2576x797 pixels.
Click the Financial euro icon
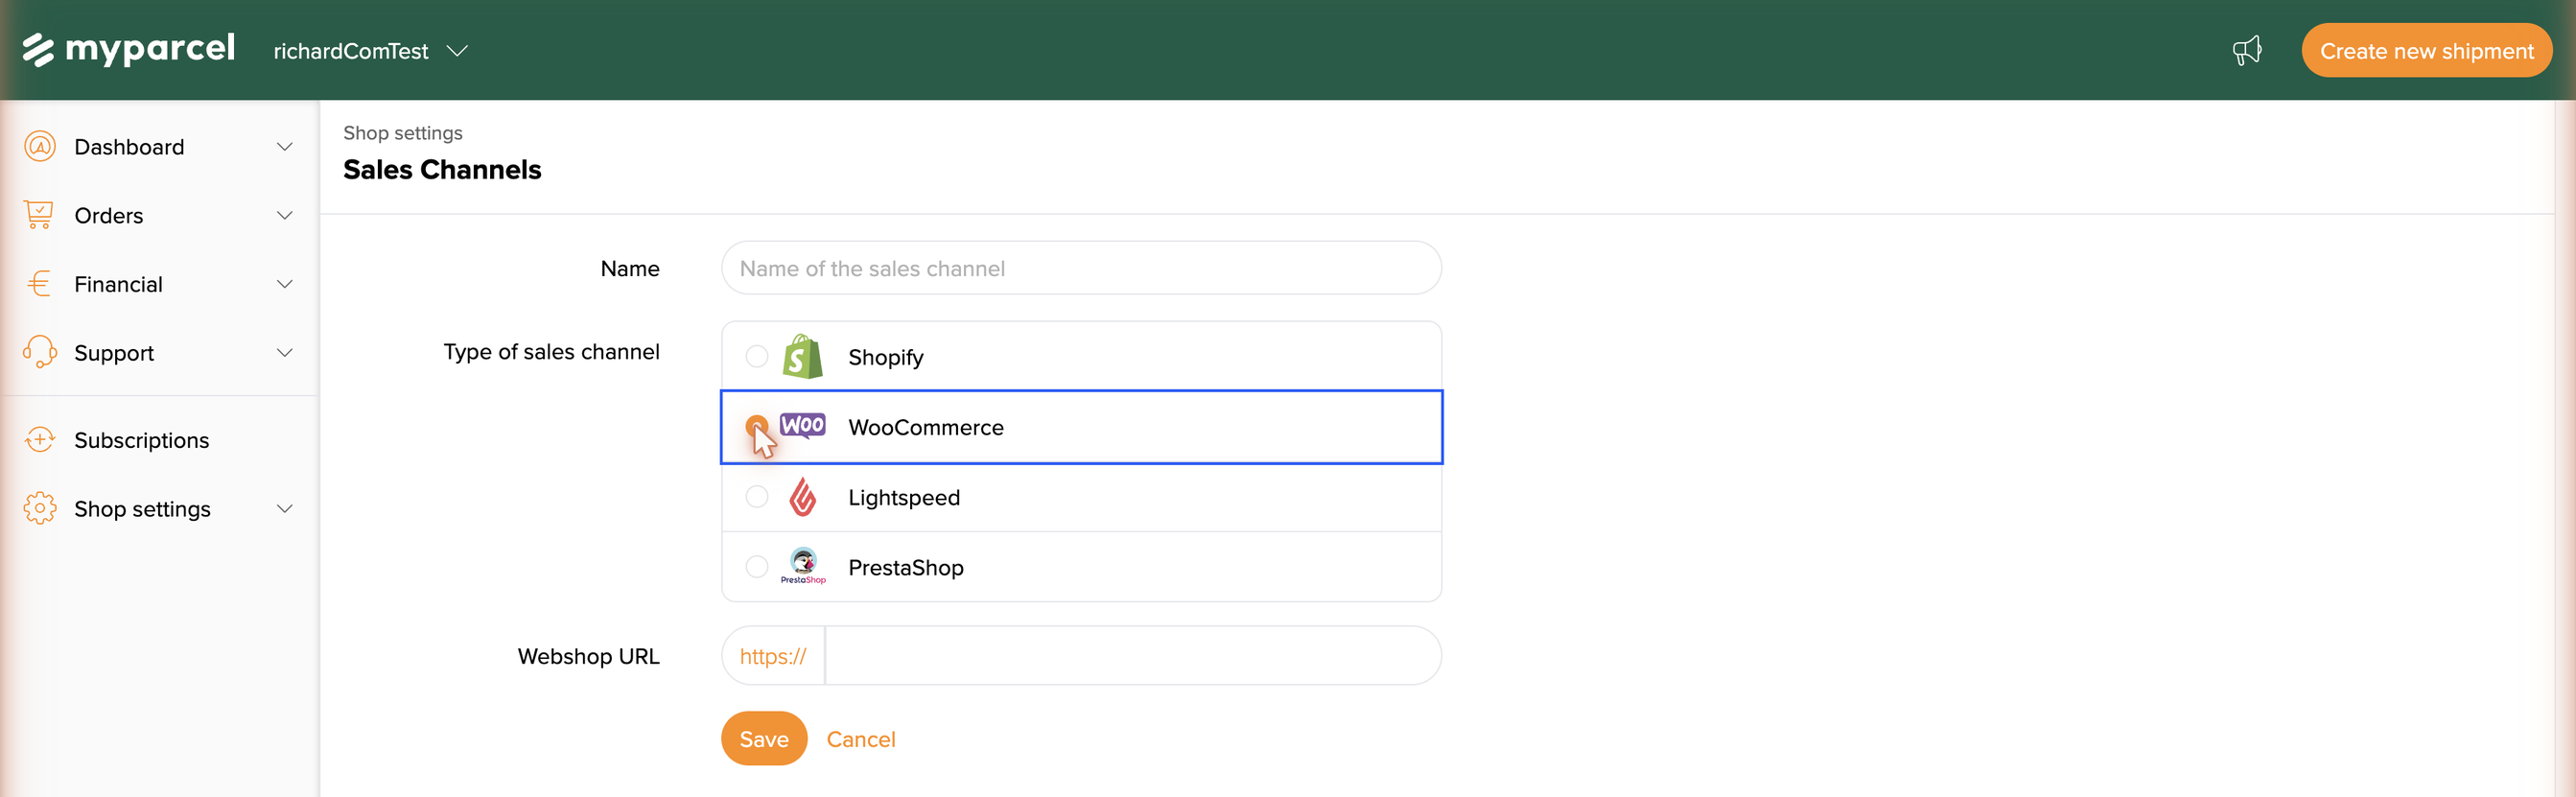[39, 284]
